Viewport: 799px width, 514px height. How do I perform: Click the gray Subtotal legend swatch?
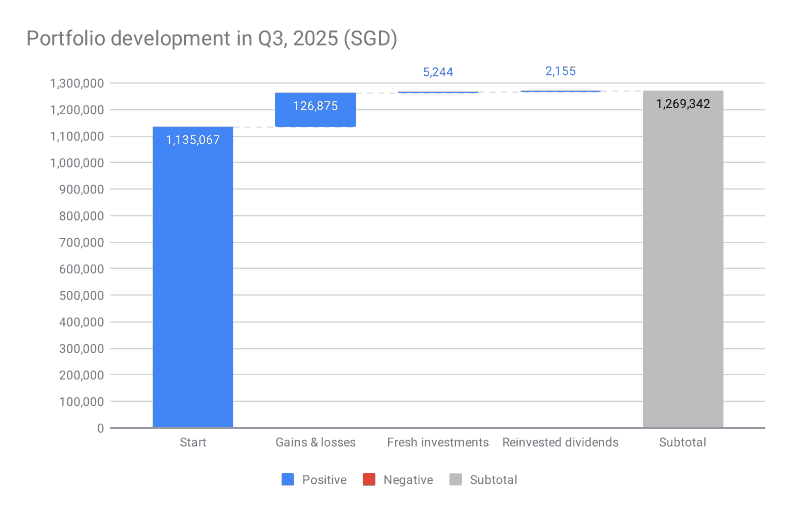coord(455,480)
